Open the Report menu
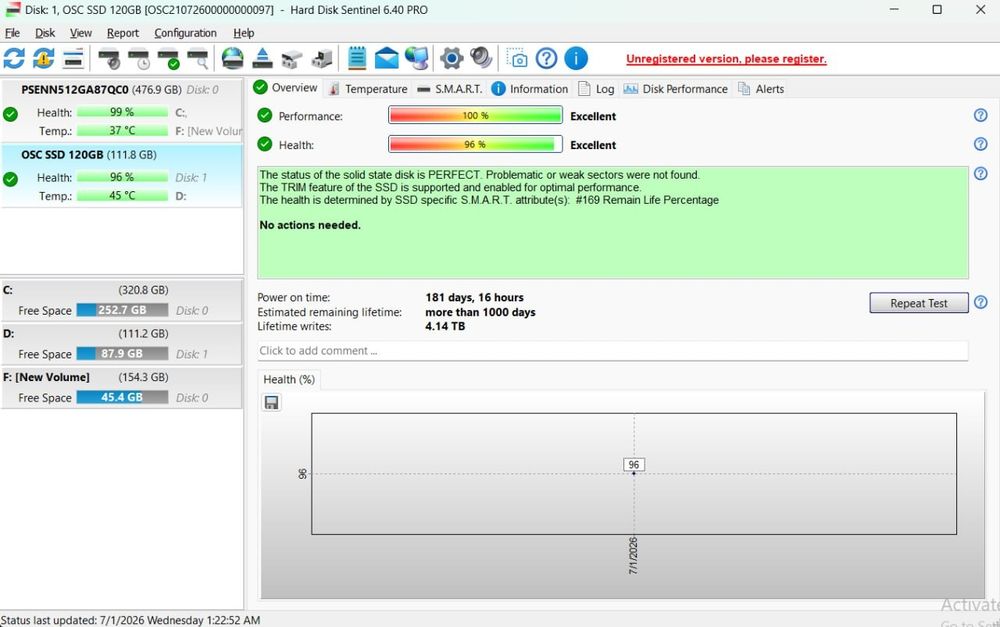Image resolution: width=1000 pixels, height=627 pixels. 122,33
